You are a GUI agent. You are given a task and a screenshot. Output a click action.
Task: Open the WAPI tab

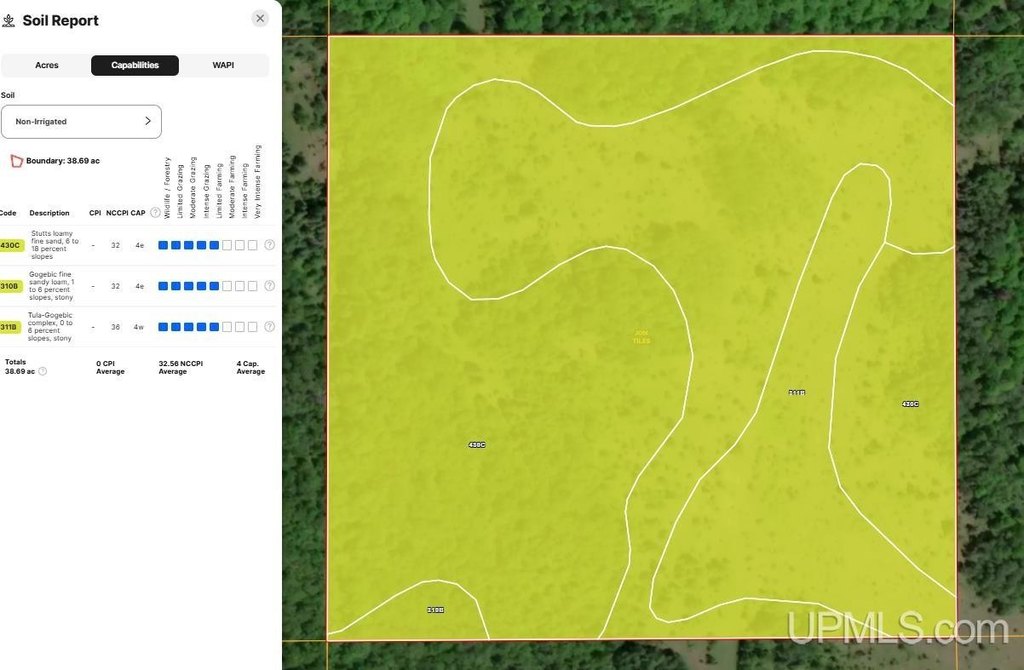point(223,65)
